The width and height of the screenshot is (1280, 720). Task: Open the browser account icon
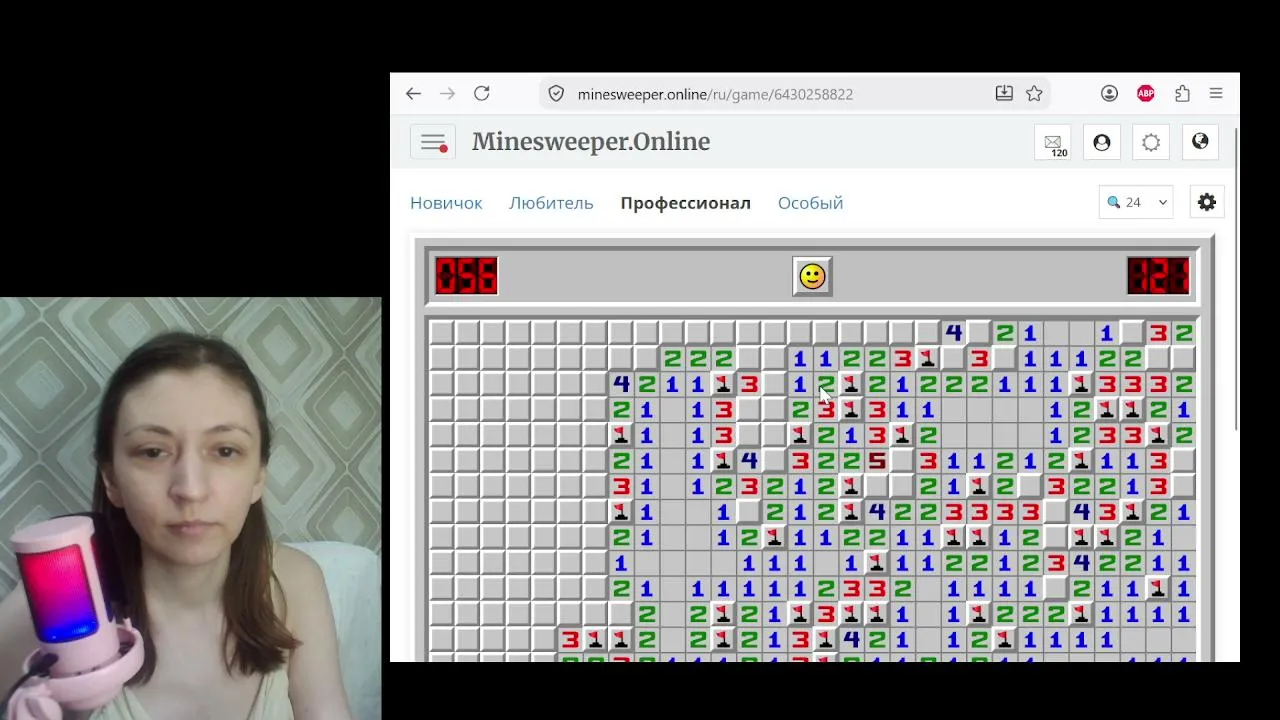click(1109, 94)
